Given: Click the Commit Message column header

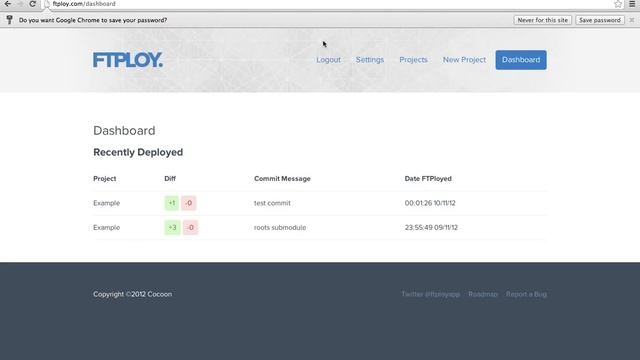Looking at the screenshot, I should (x=282, y=178).
